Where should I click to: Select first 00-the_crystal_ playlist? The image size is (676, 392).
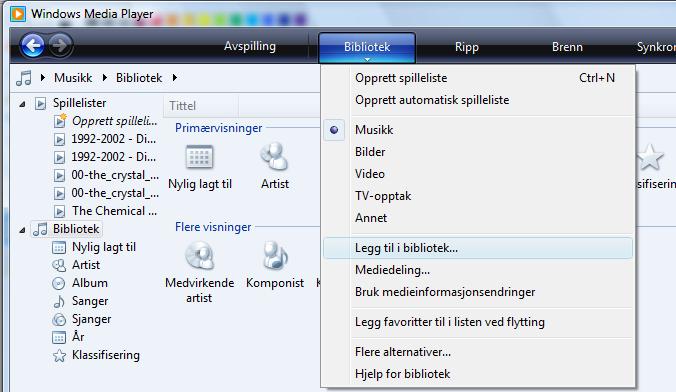pyautogui.click(x=115, y=175)
